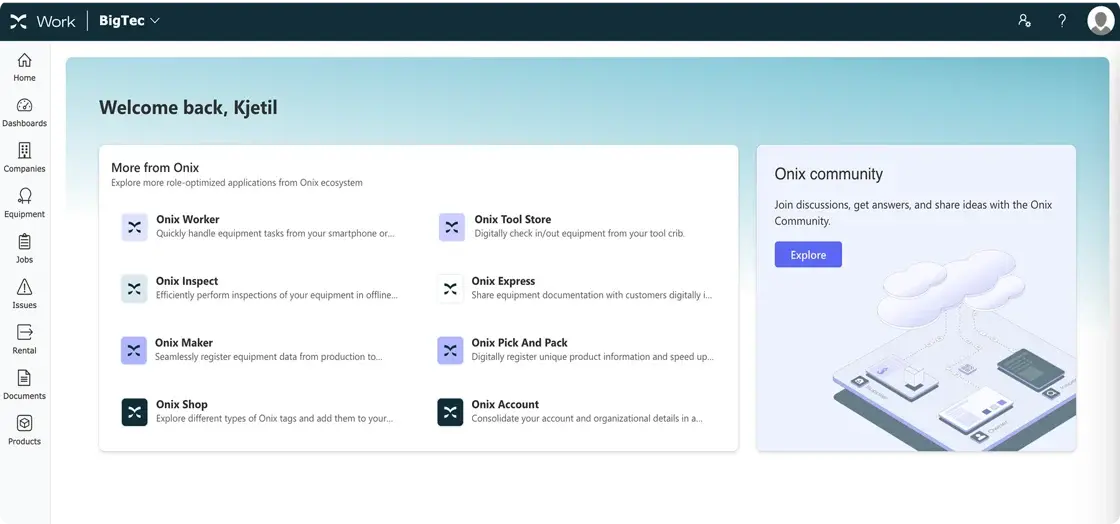This screenshot has height=524, width=1120.
Task: Click the Onix Pick And Pack icon
Action: tap(450, 351)
